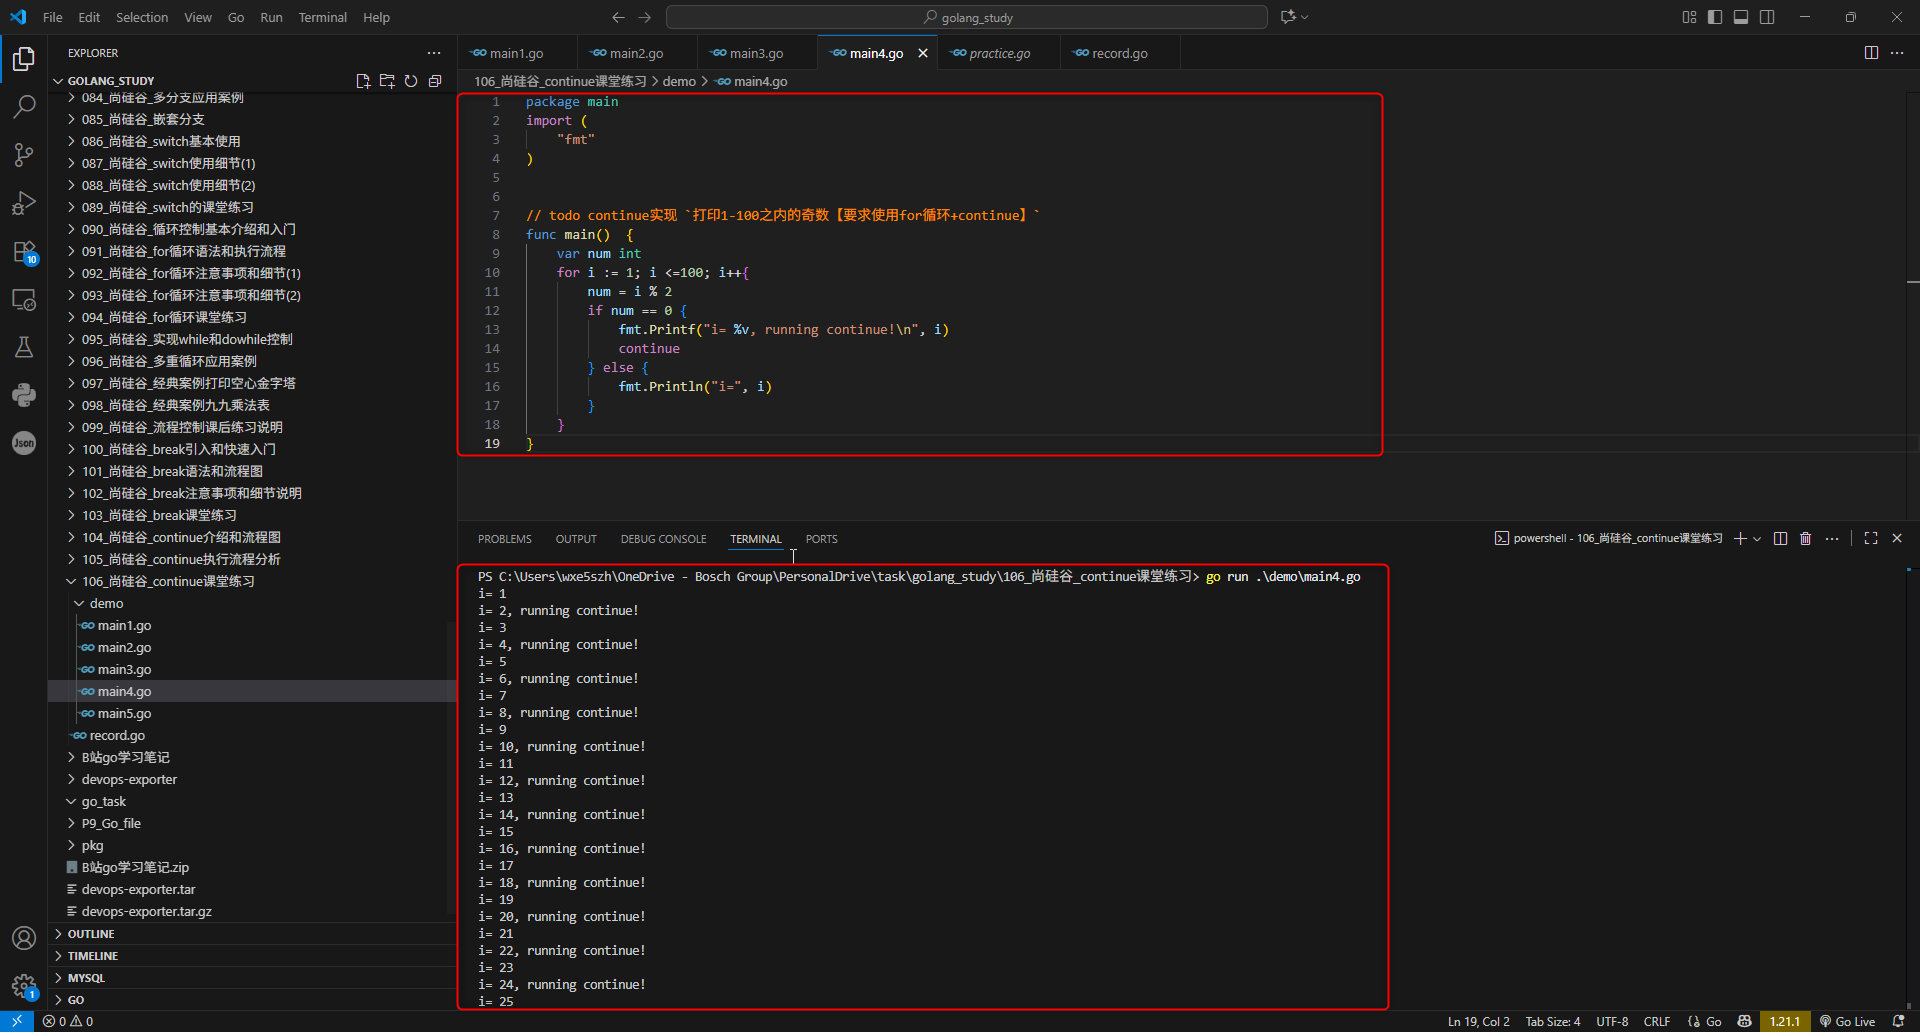Screen dimensions: 1920x1032
Task: Go back in navigation history
Action: coord(618,17)
